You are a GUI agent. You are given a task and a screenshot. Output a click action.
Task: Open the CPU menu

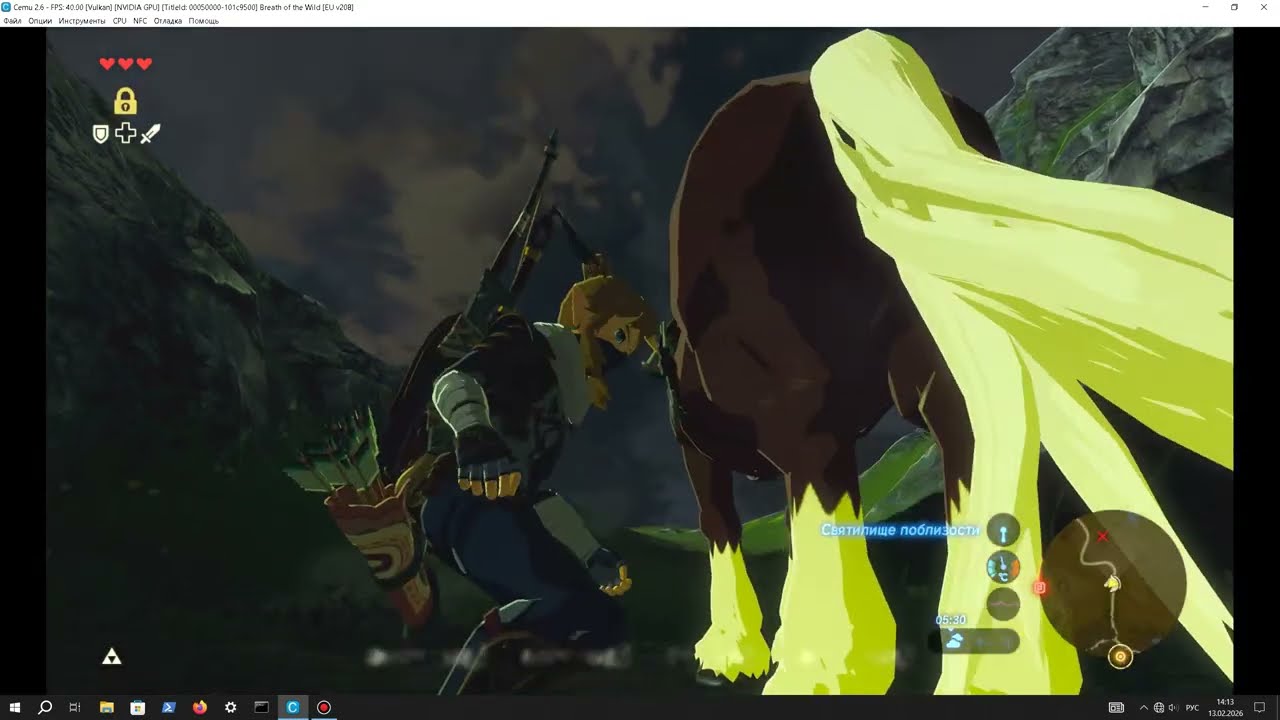pos(120,20)
